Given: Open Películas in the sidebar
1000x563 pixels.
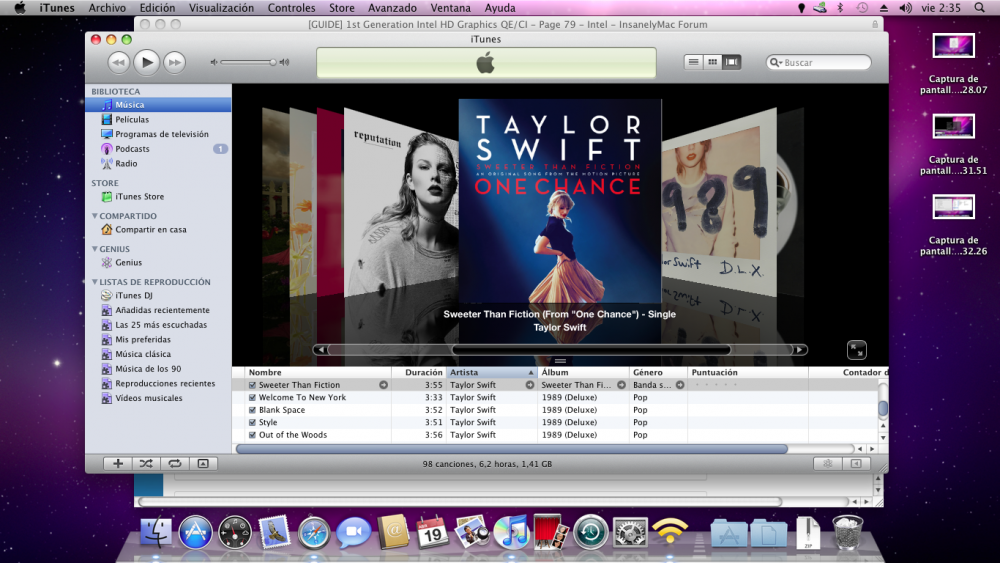Looking at the screenshot, I should pyautogui.click(x=158, y=119).
